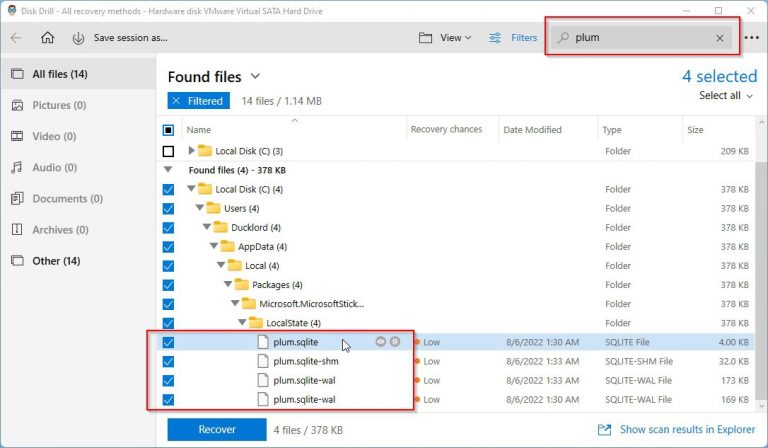Clear the plum search with X
Screen dimensions: 768x448
pos(720,38)
